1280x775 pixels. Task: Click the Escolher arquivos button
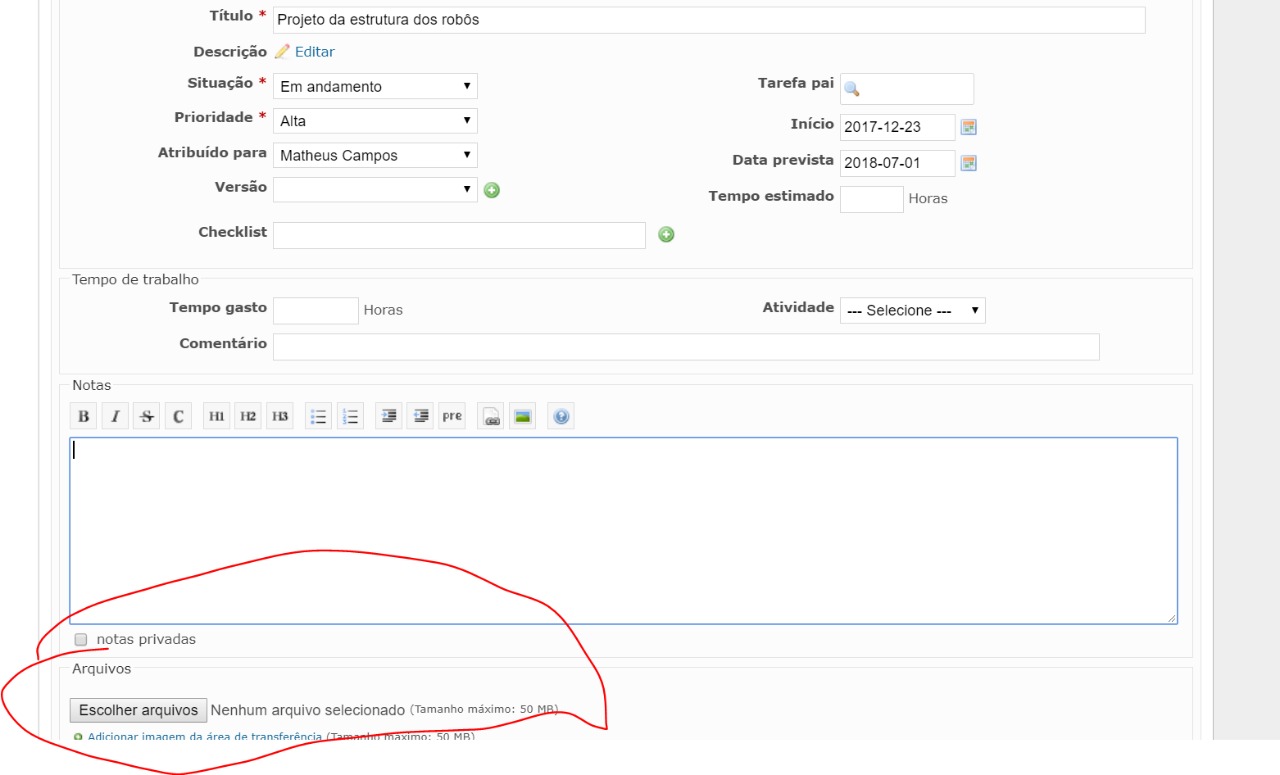139,710
